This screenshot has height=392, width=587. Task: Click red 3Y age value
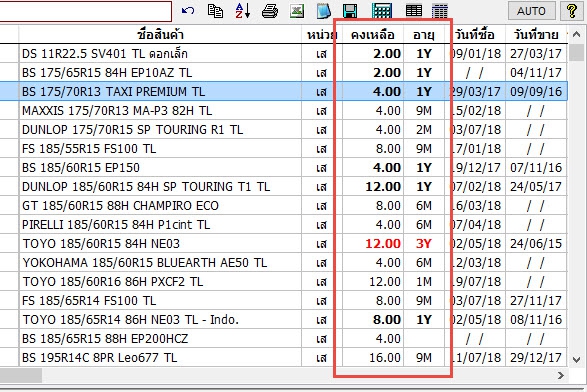[424, 244]
